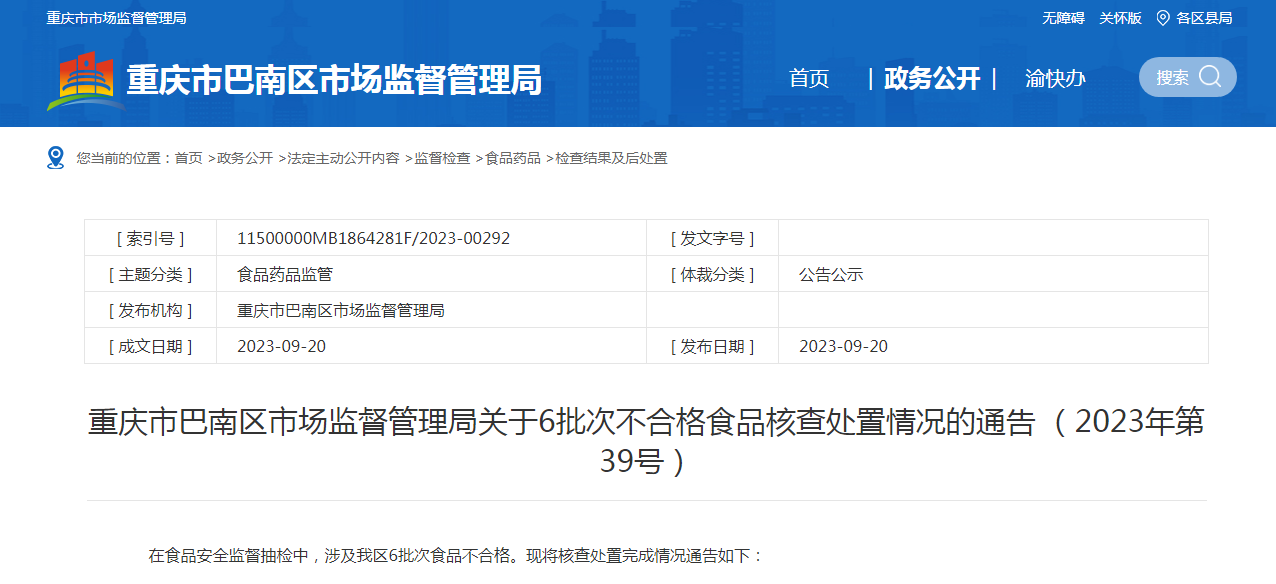Click the [ 索引号 ] label cell

pyautogui.click(x=151, y=238)
